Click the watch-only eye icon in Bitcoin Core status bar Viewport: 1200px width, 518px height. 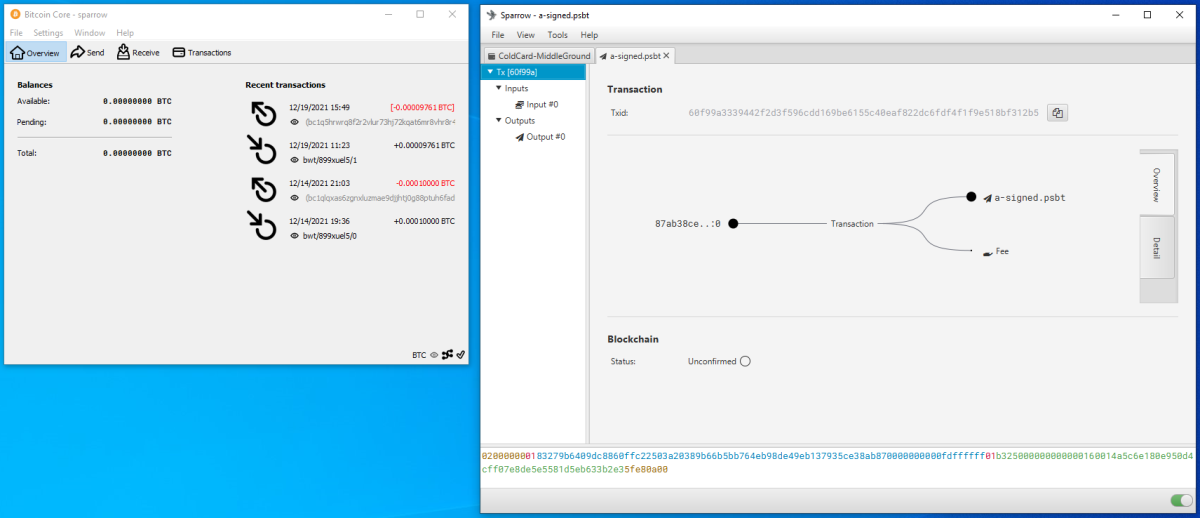435,355
